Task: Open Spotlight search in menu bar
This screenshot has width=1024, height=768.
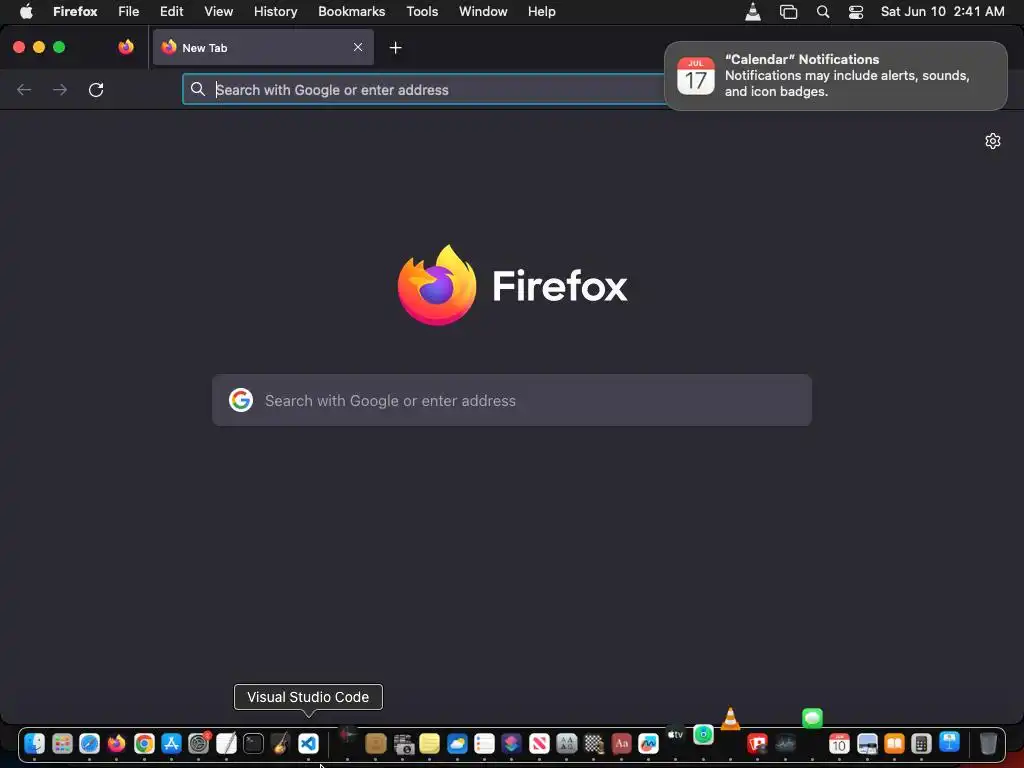Action: click(x=823, y=11)
